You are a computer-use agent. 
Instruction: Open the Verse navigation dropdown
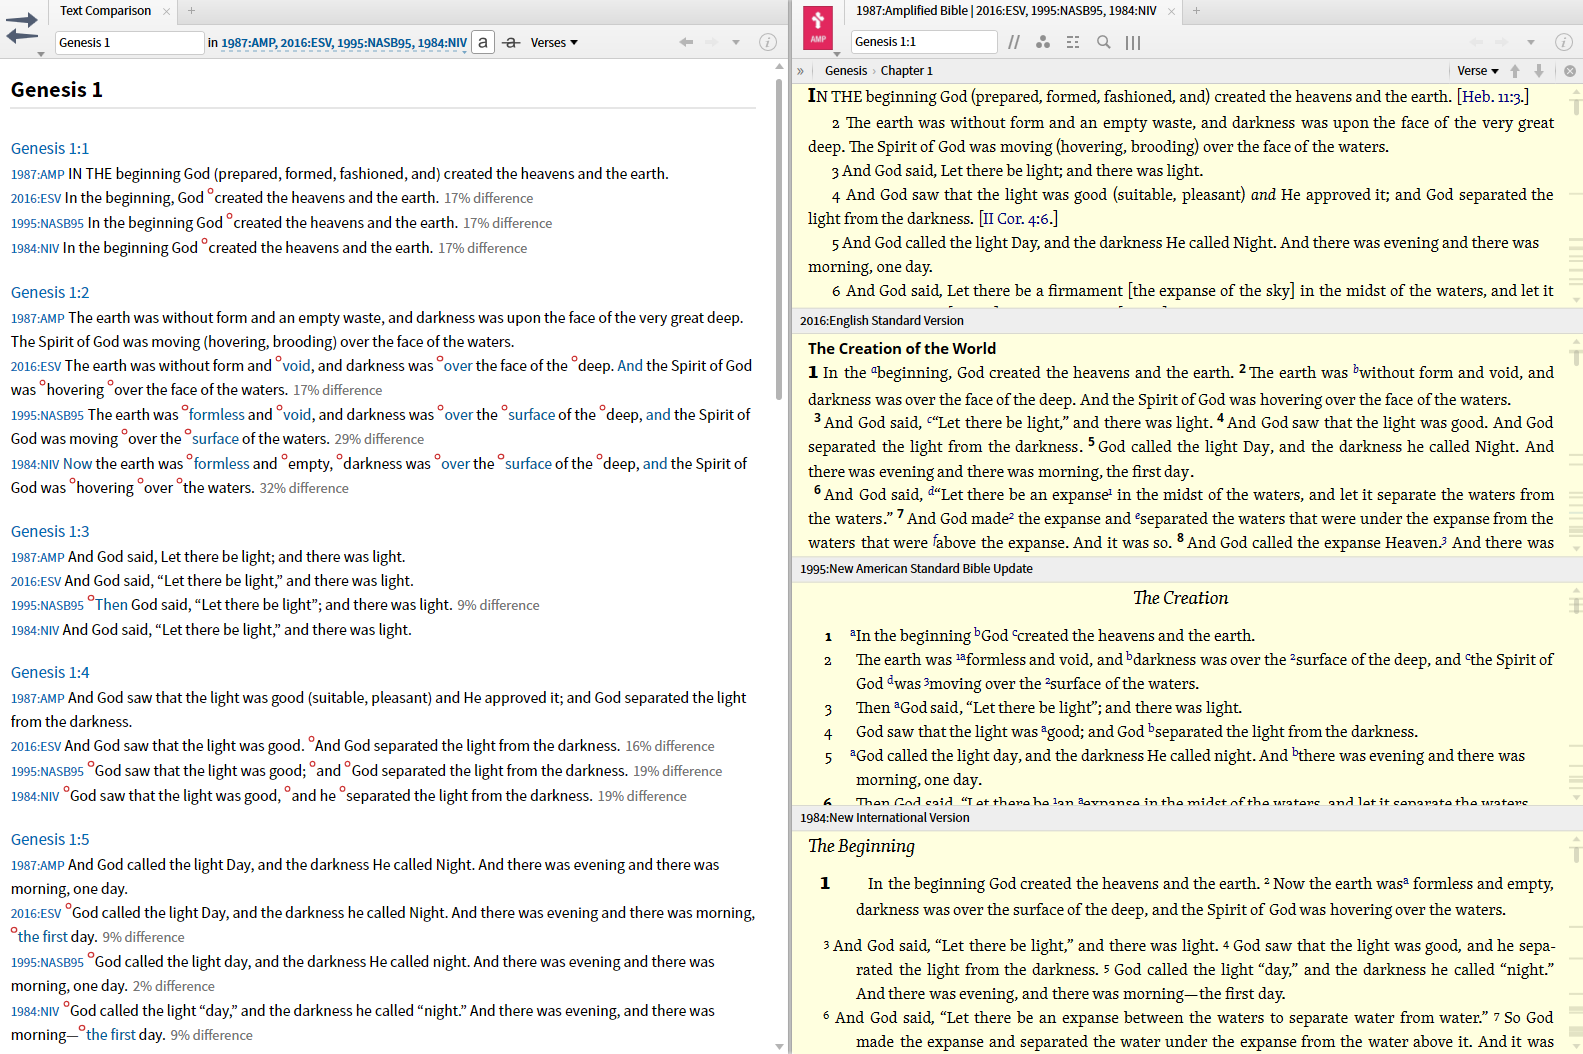pyautogui.click(x=1478, y=71)
